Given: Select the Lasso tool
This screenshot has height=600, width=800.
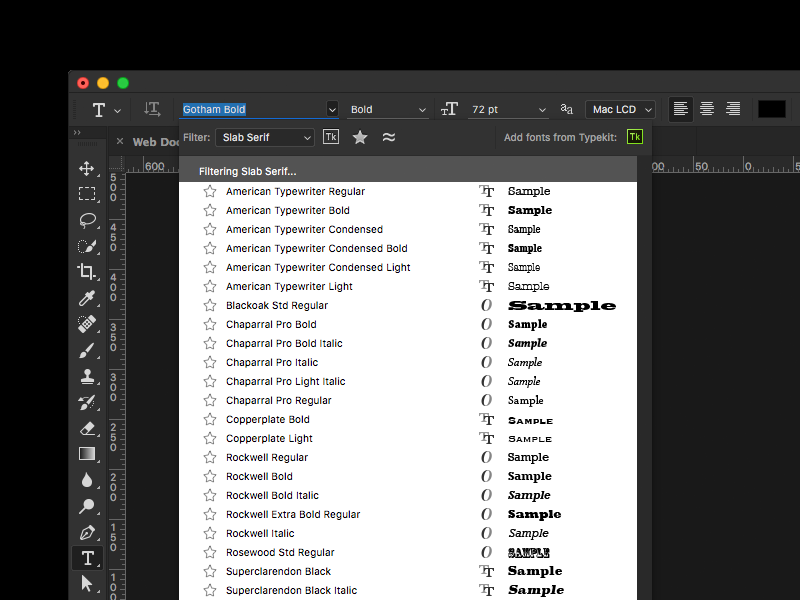Looking at the screenshot, I should pos(87,220).
